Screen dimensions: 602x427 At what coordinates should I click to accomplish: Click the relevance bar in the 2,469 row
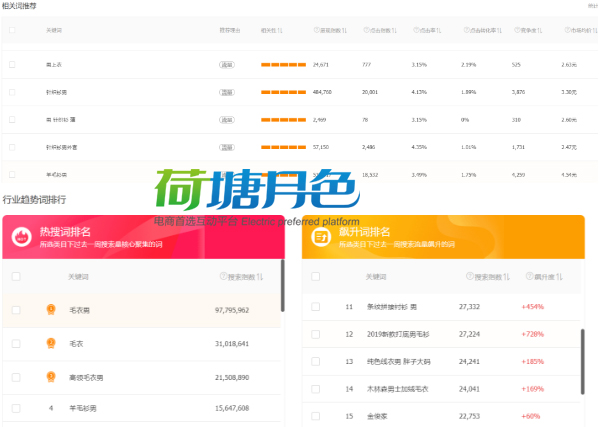point(283,119)
